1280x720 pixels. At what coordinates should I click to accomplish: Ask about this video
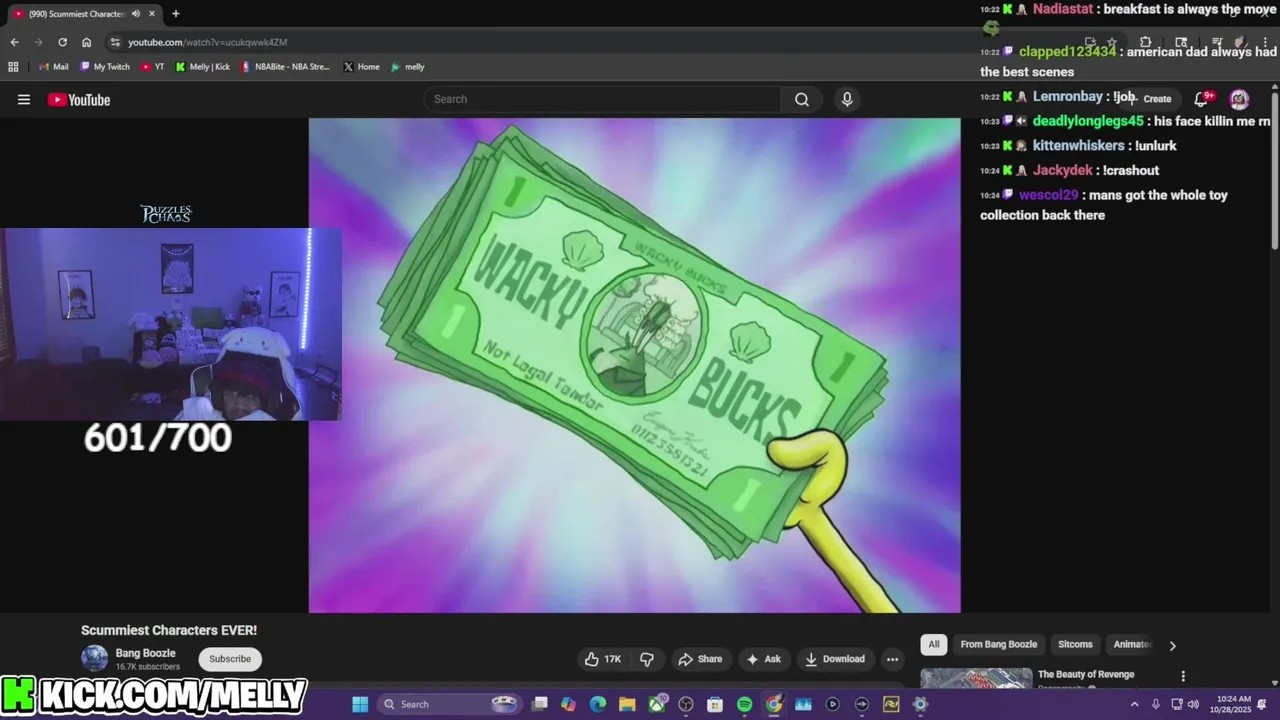click(x=764, y=659)
